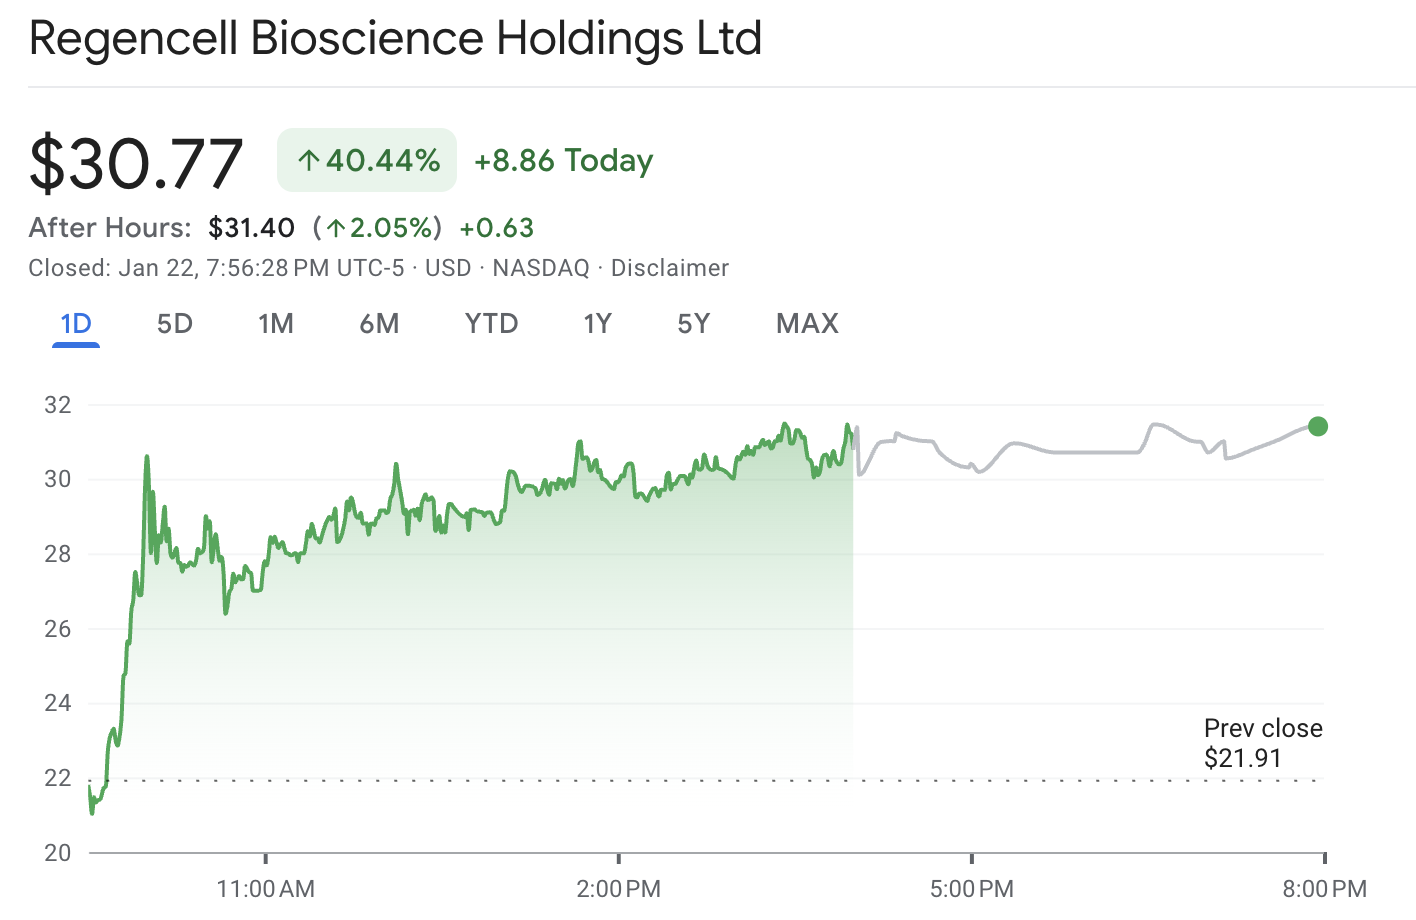
Task: Click the 5:00 PM time axis label
Action: [971, 888]
